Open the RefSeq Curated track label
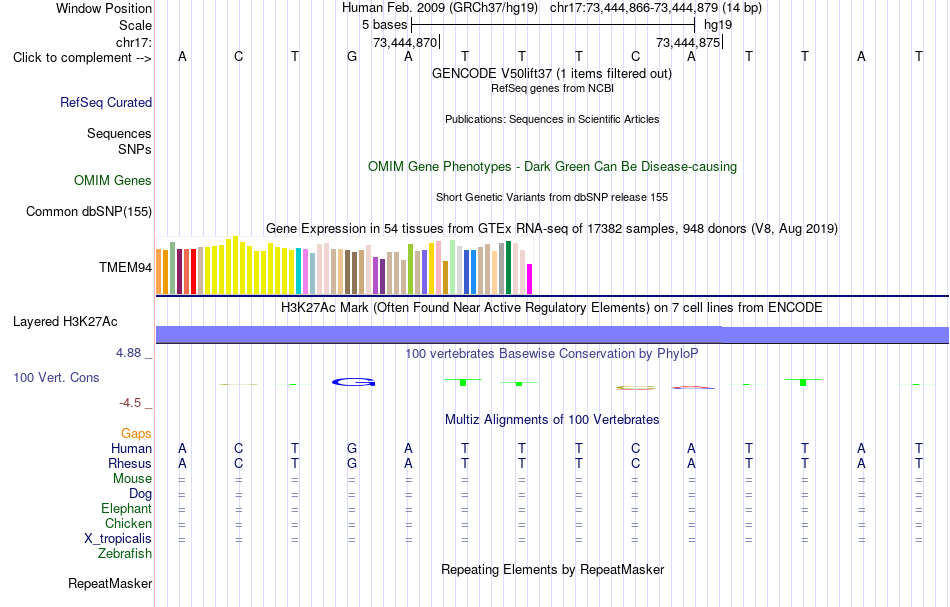The image size is (950, 607). (x=106, y=102)
